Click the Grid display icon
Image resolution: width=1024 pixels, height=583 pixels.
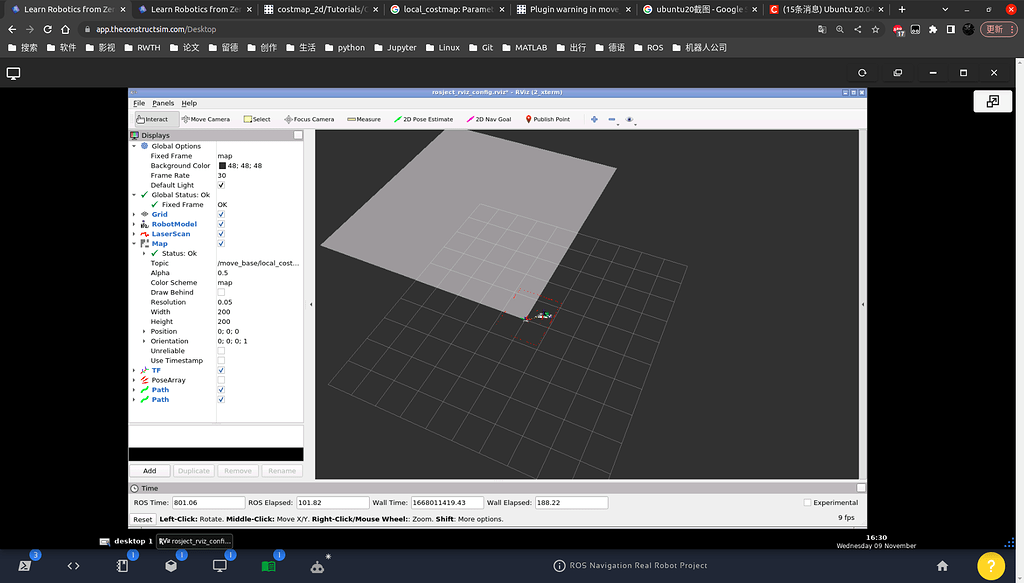point(144,214)
